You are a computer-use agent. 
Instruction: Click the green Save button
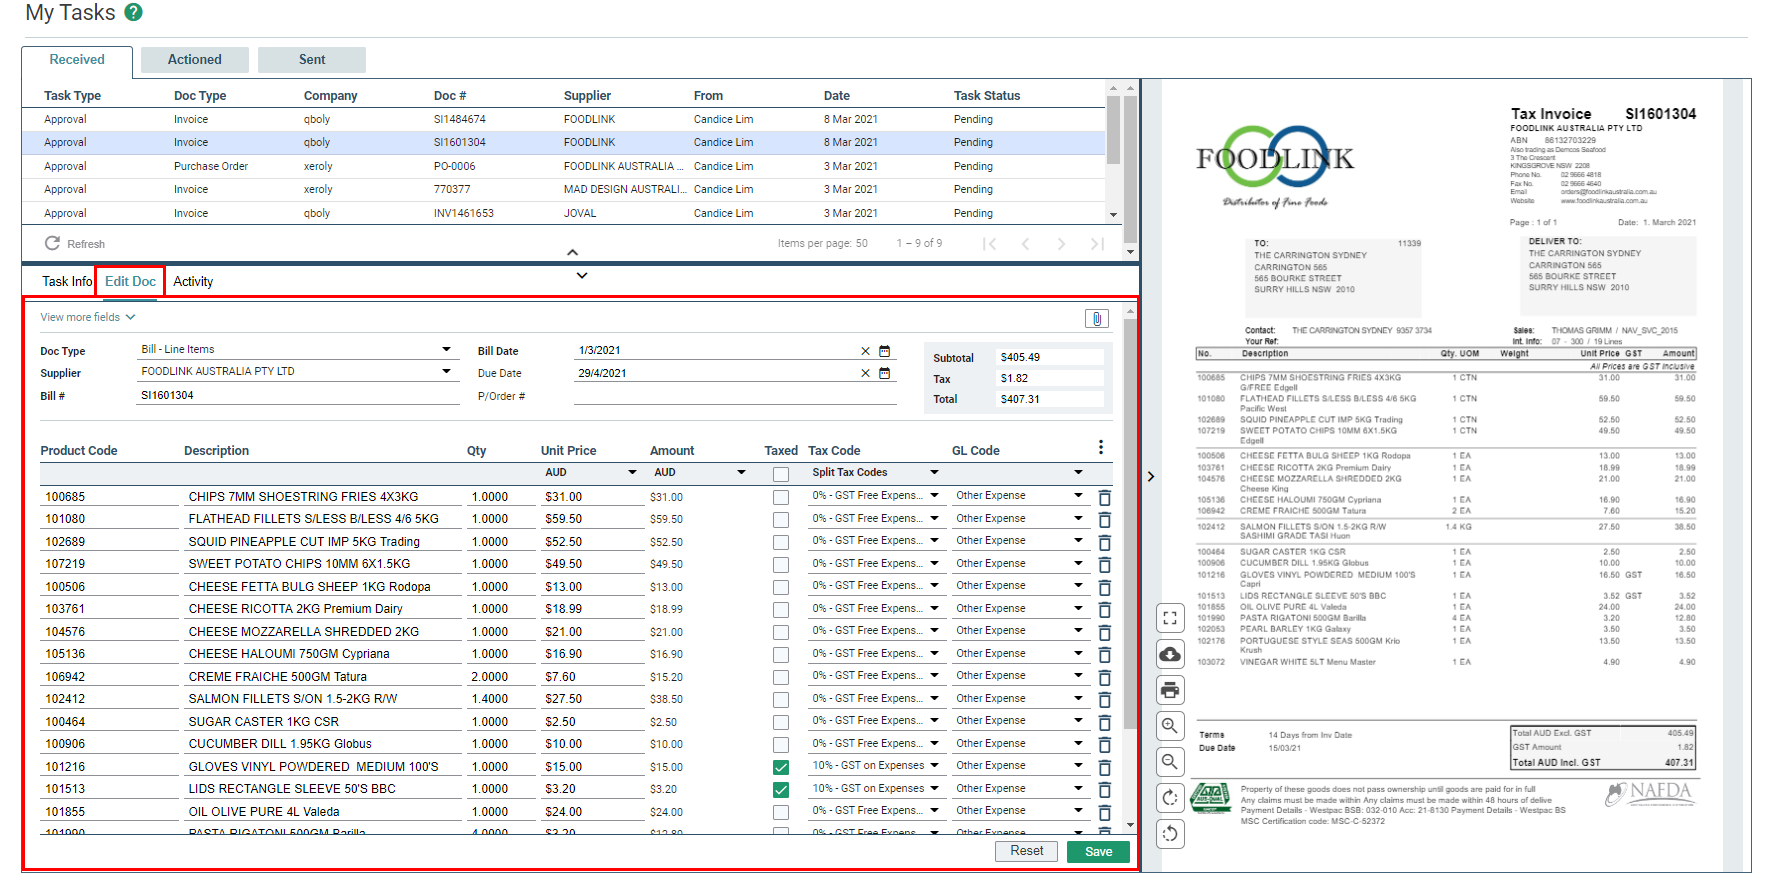(x=1097, y=852)
